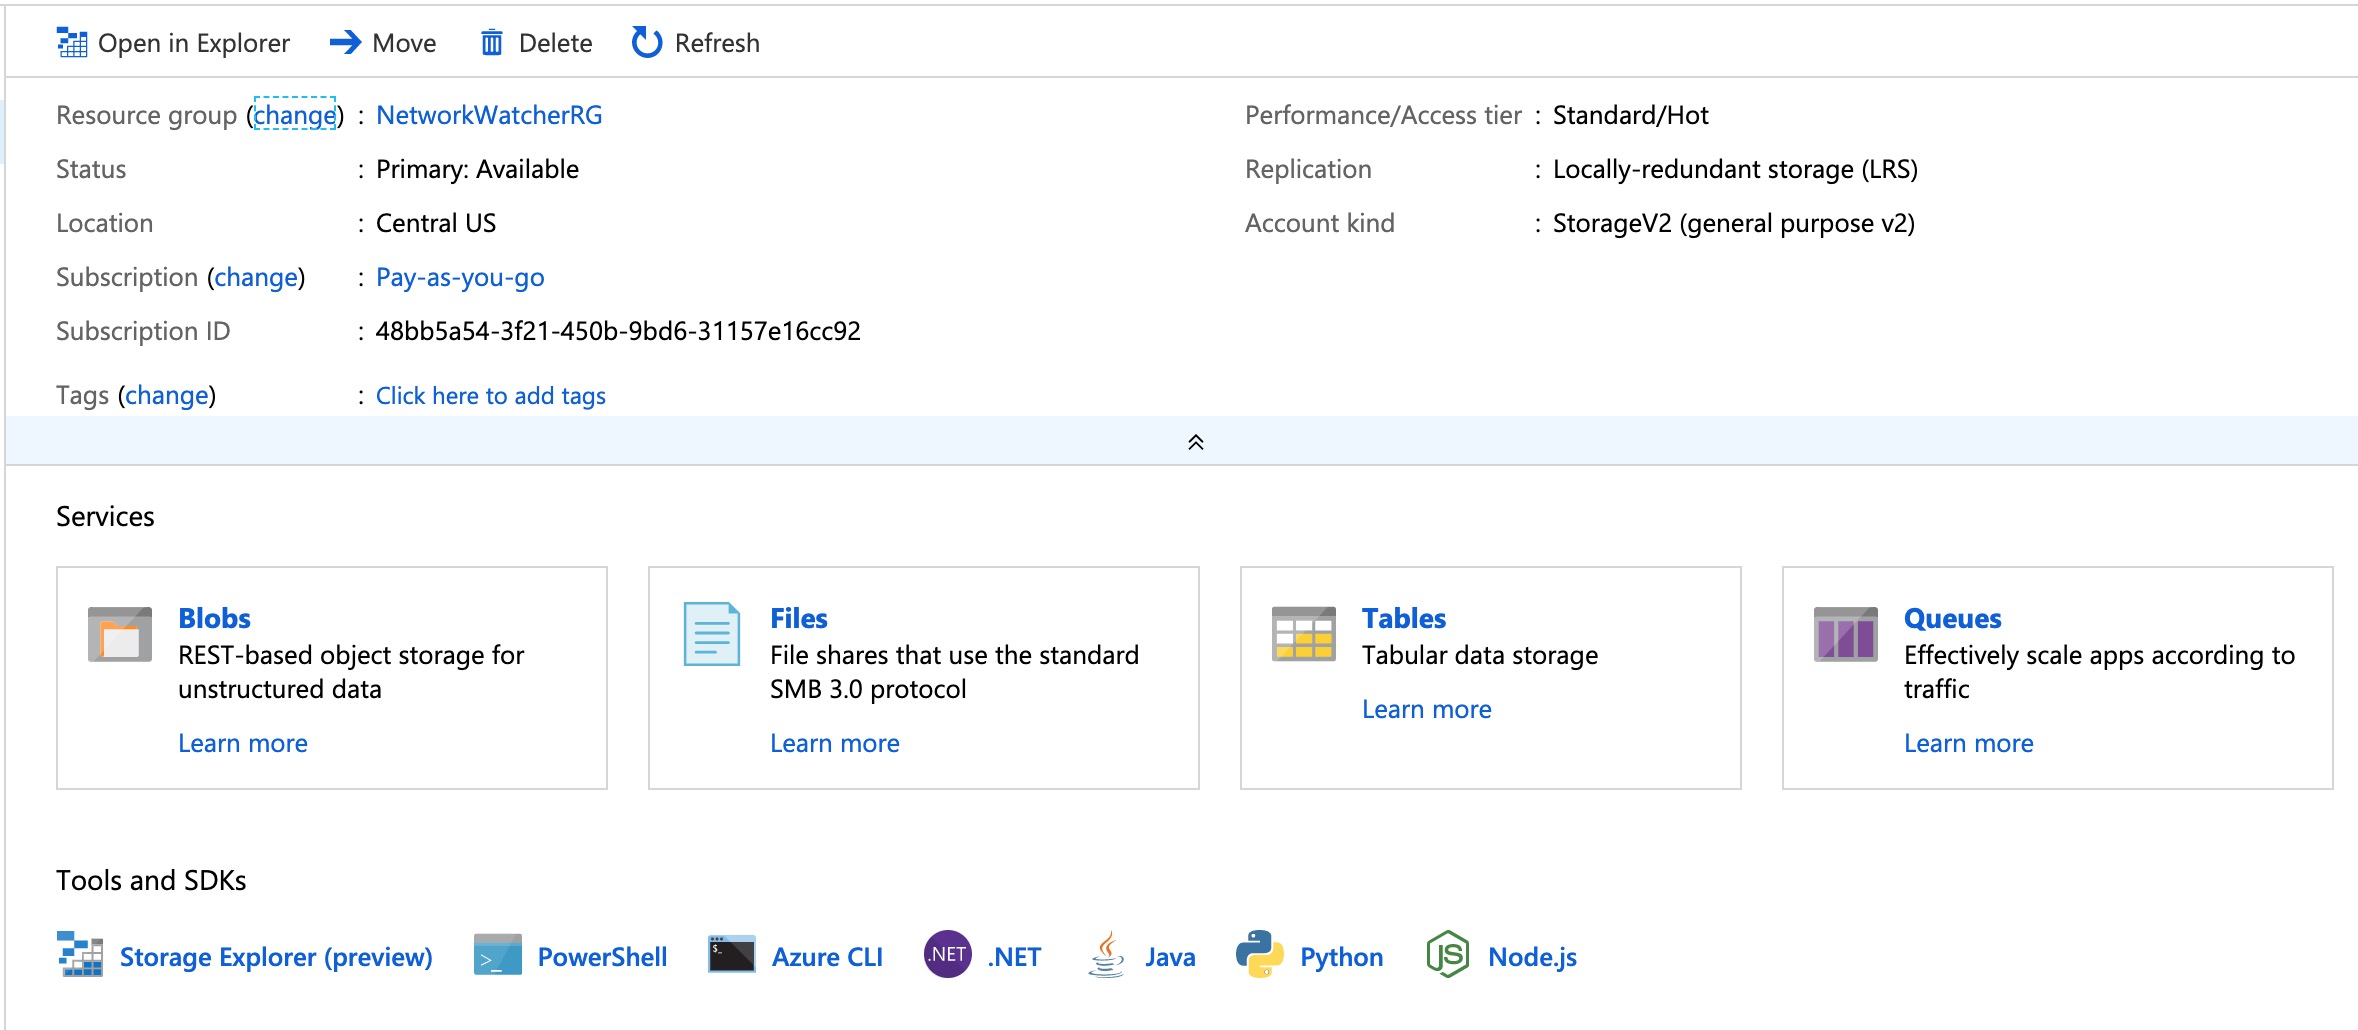The image size is (2358, 1030).
Task: Open the Azure CLI SDK link
Action: pyautogui.click(x=827, y=957)
